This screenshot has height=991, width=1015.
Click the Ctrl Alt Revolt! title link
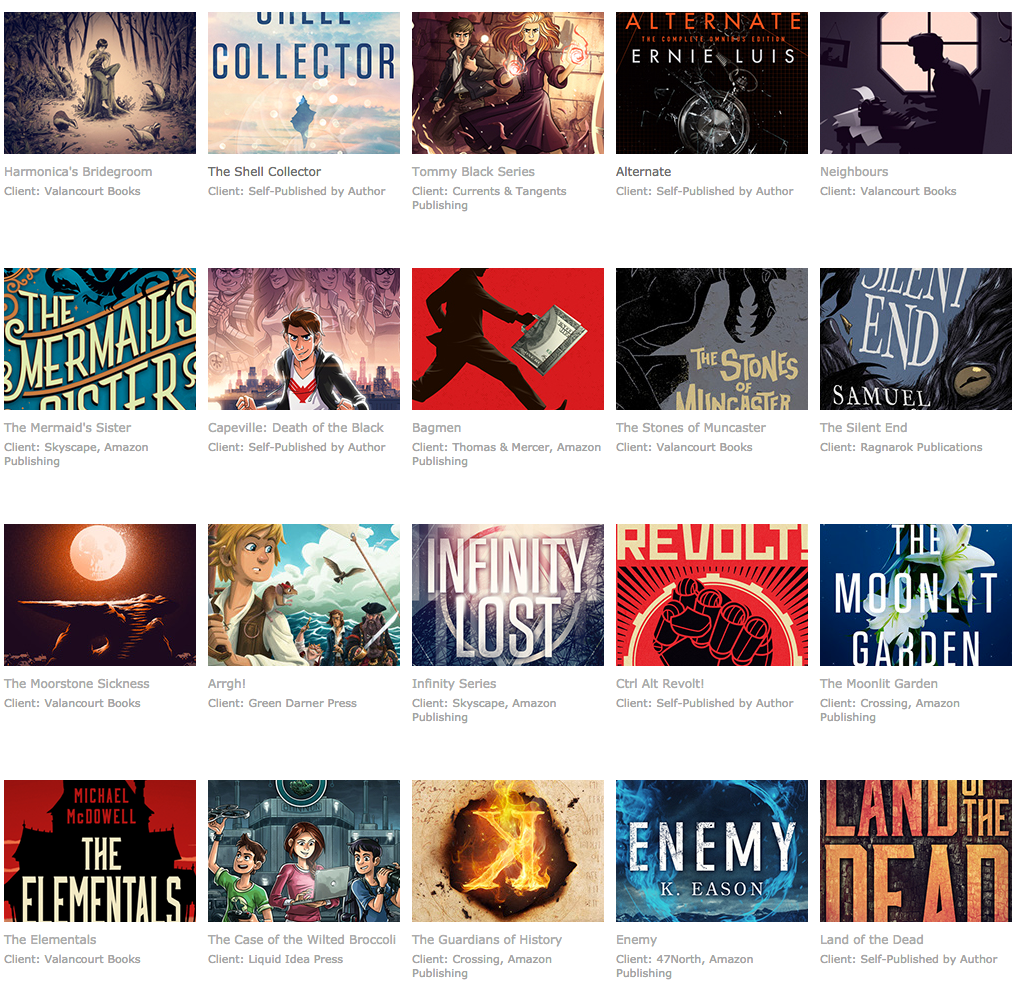(x=660, y=684)
